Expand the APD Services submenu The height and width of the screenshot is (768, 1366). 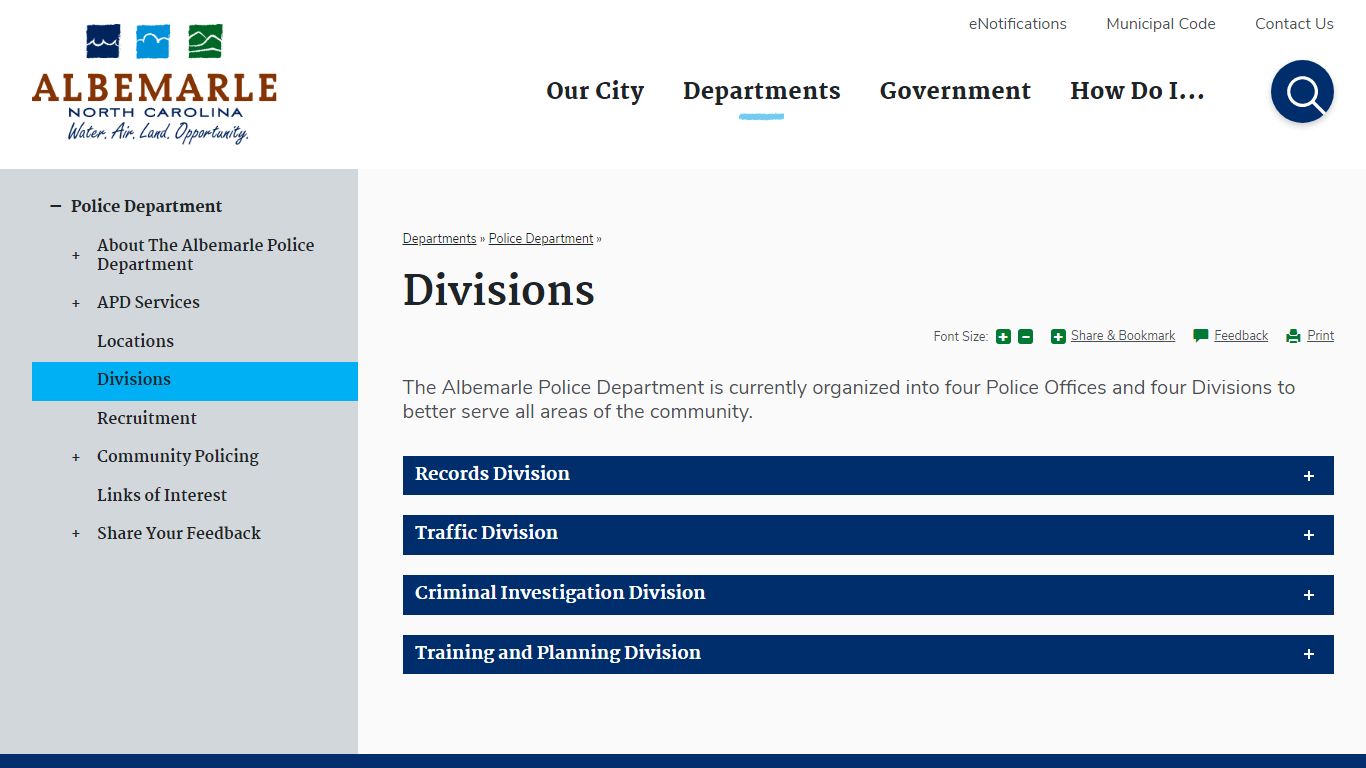(76, 303)
